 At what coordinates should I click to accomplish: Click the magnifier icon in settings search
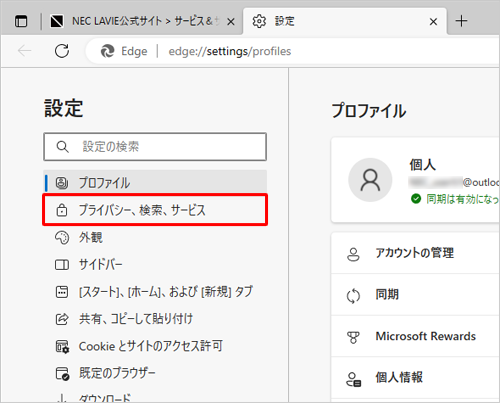[x=62, y=147]
